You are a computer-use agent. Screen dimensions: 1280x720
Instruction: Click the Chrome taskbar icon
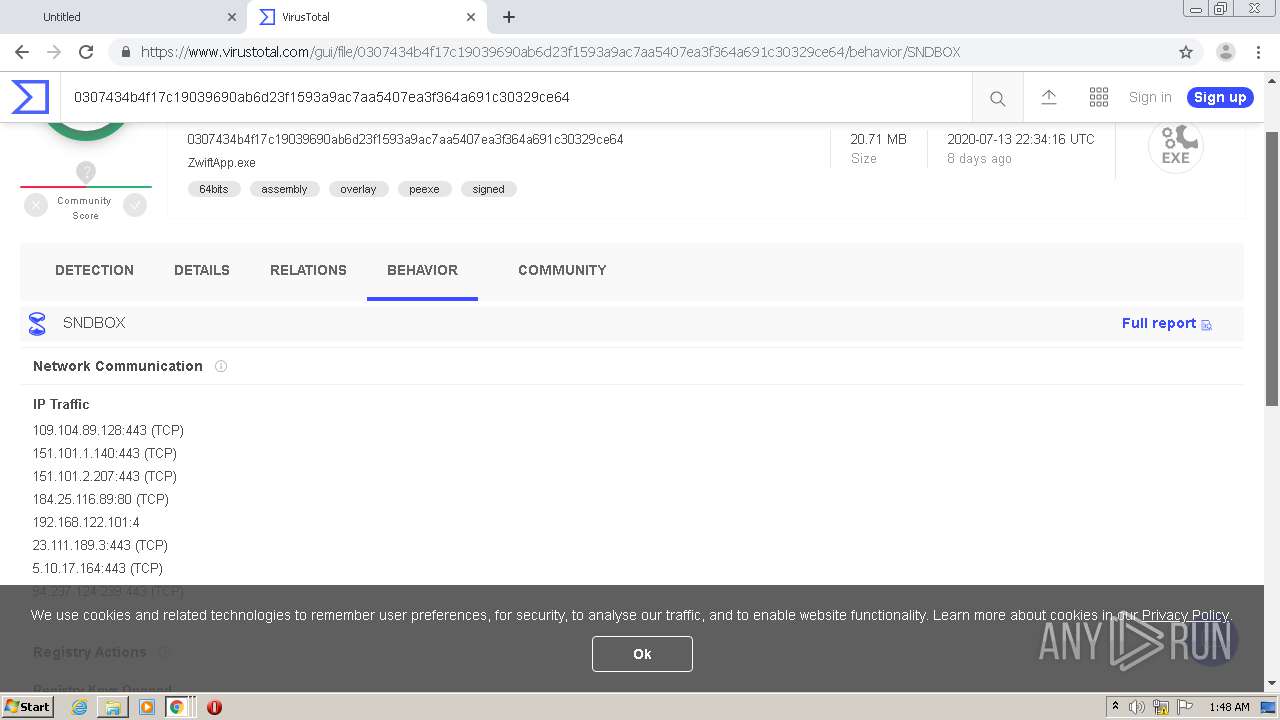[x=177, y=707]
